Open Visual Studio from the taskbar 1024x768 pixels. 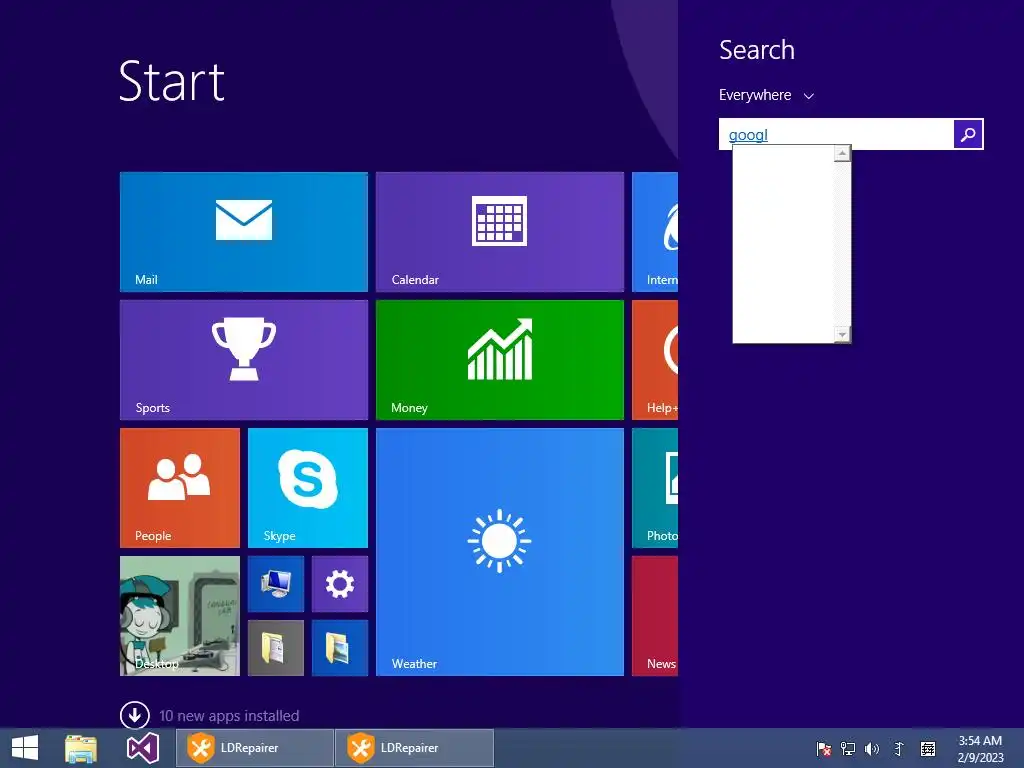click(142, 748)
